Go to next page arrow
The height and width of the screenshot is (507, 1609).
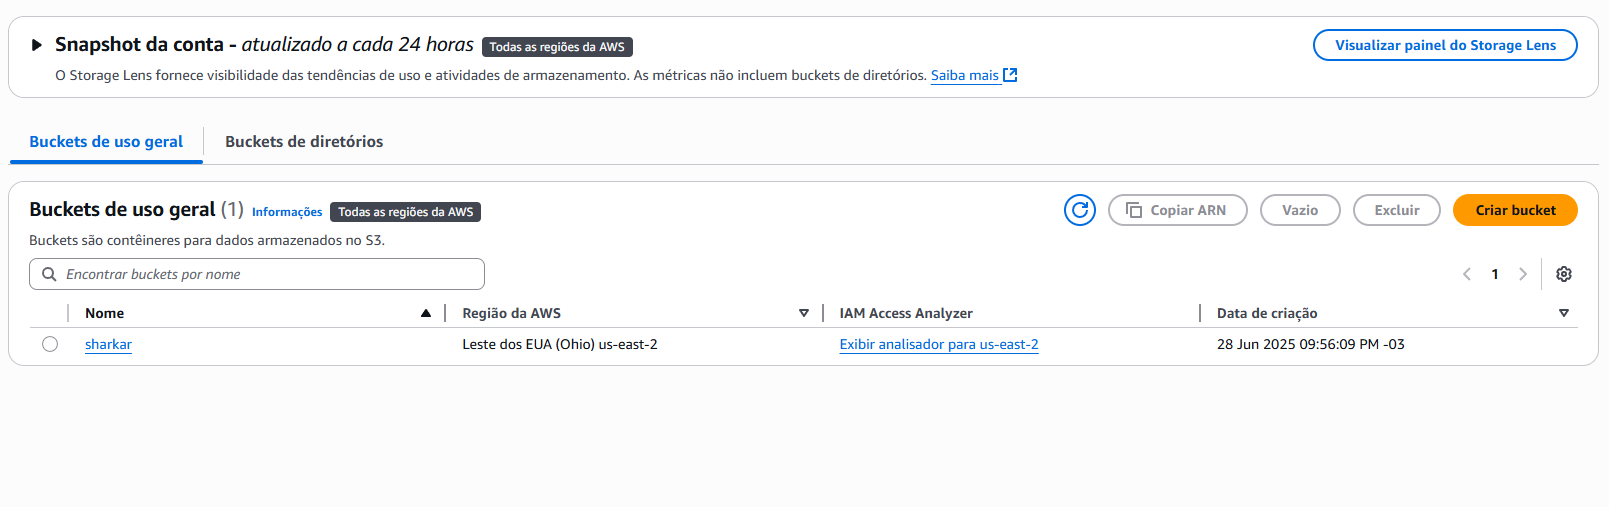click(x=1523, y=274)
